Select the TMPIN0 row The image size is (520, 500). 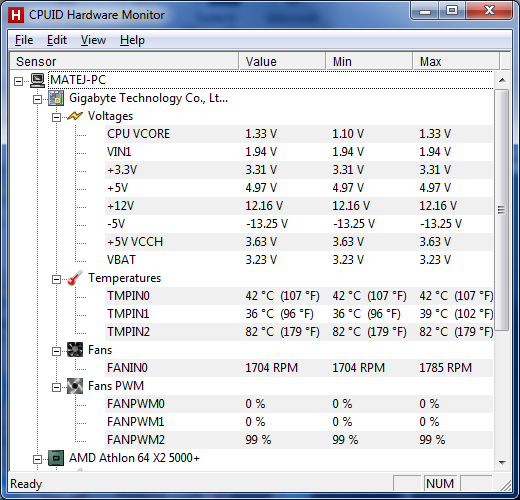click(x=299, y=296)
